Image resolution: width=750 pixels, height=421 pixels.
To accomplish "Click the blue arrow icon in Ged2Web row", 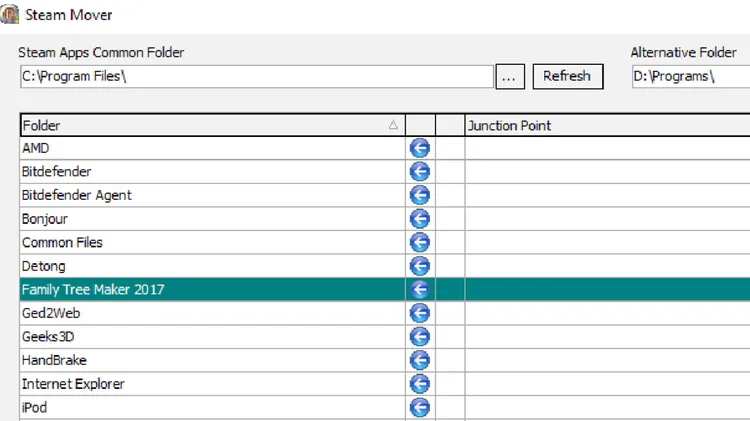I will (x=419, y=313).
